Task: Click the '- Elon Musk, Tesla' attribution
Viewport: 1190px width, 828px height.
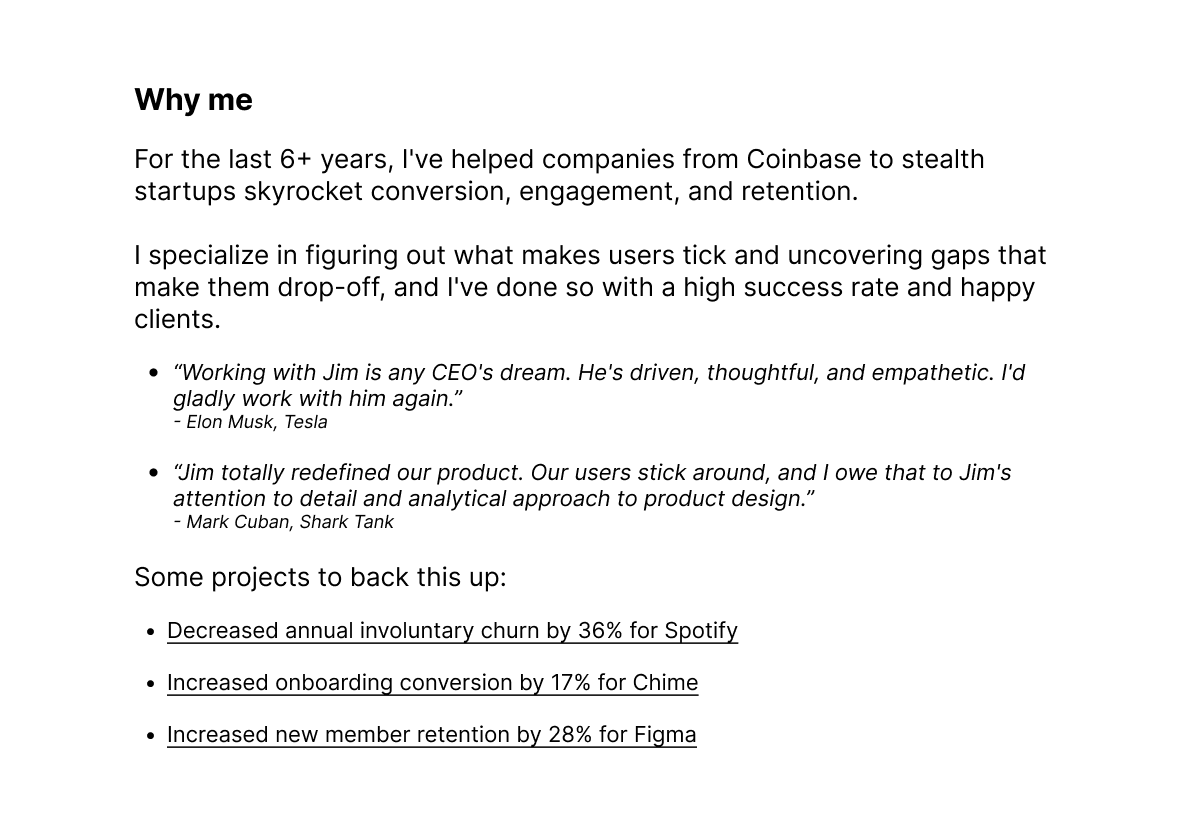Action: [250, 422]
